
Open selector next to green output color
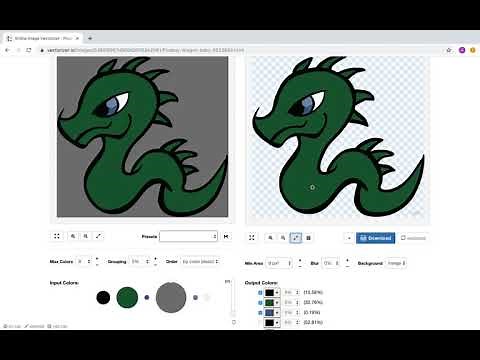pos(292,303)
